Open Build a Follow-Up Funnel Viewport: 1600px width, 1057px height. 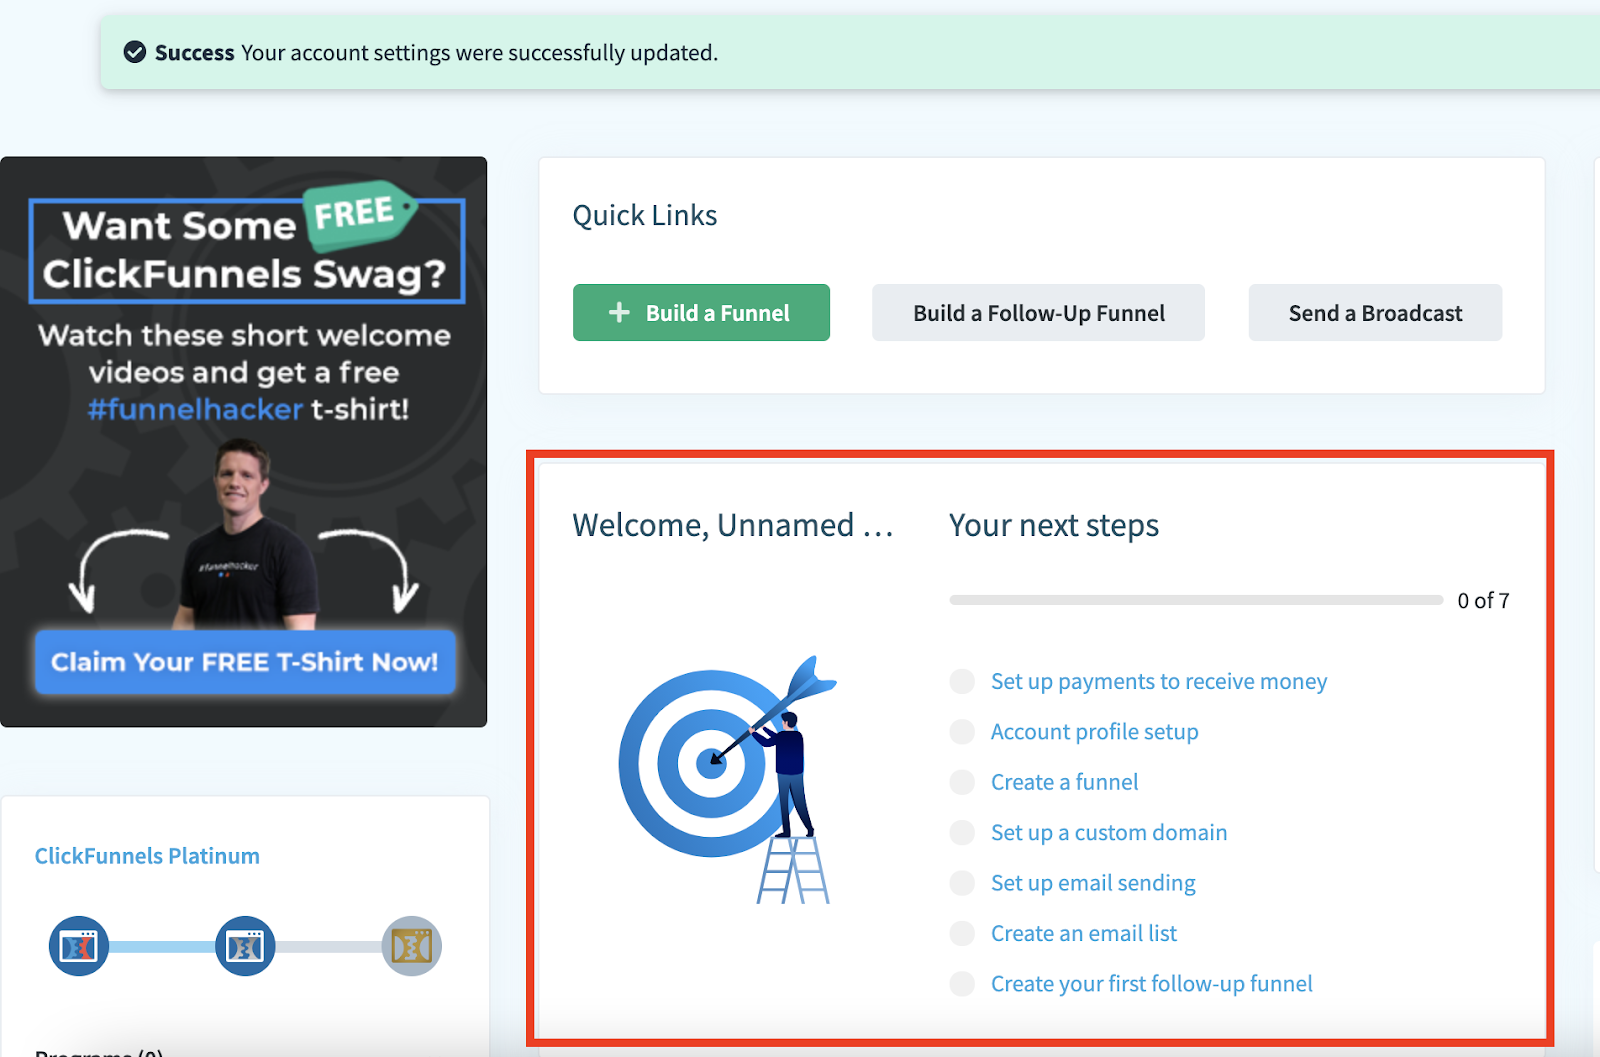coord(1038,313)
